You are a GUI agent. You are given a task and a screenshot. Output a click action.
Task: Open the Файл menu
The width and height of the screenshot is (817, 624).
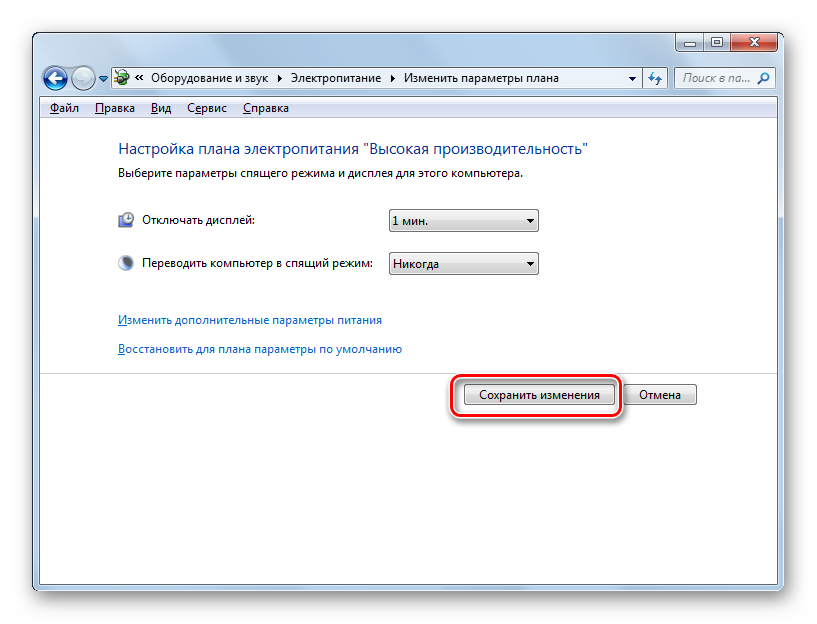point(63,108)
